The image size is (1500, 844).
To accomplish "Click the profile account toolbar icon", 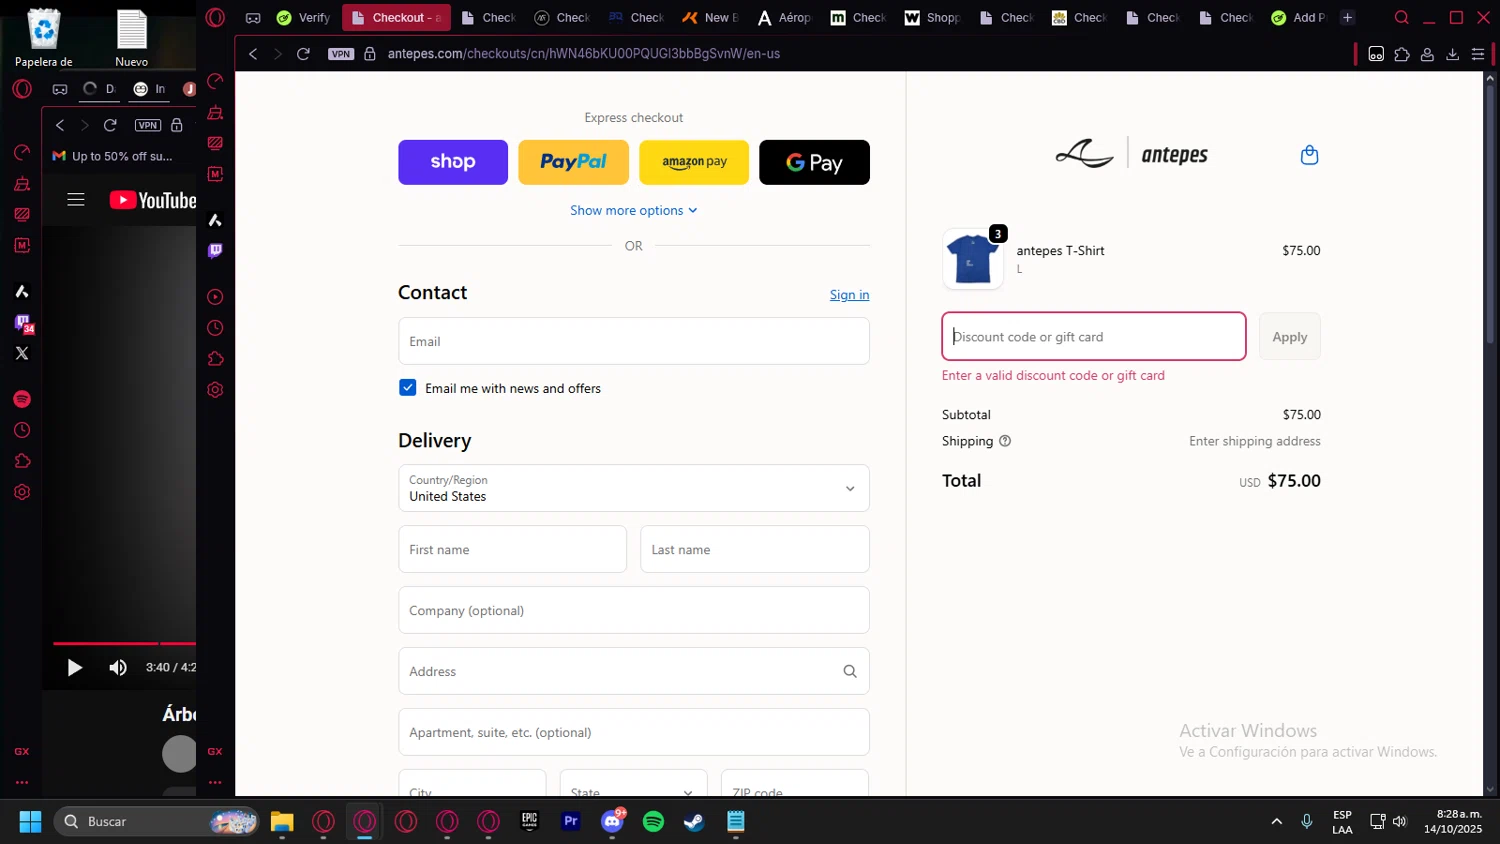I will coord(1427,54).
